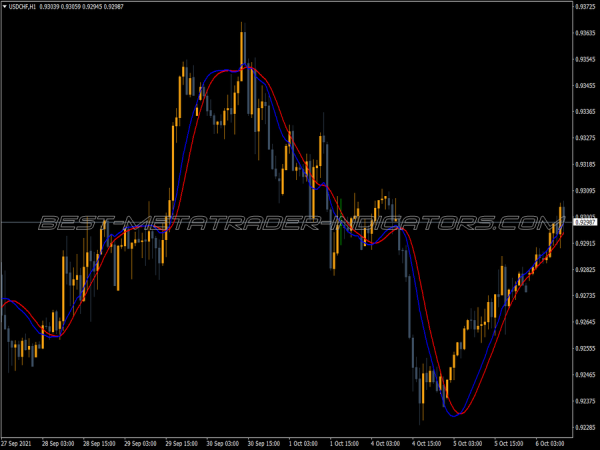Click the 4 Oct 15:00 time label
This screenshot has width=600, height=450.
[x=427, y=443]
